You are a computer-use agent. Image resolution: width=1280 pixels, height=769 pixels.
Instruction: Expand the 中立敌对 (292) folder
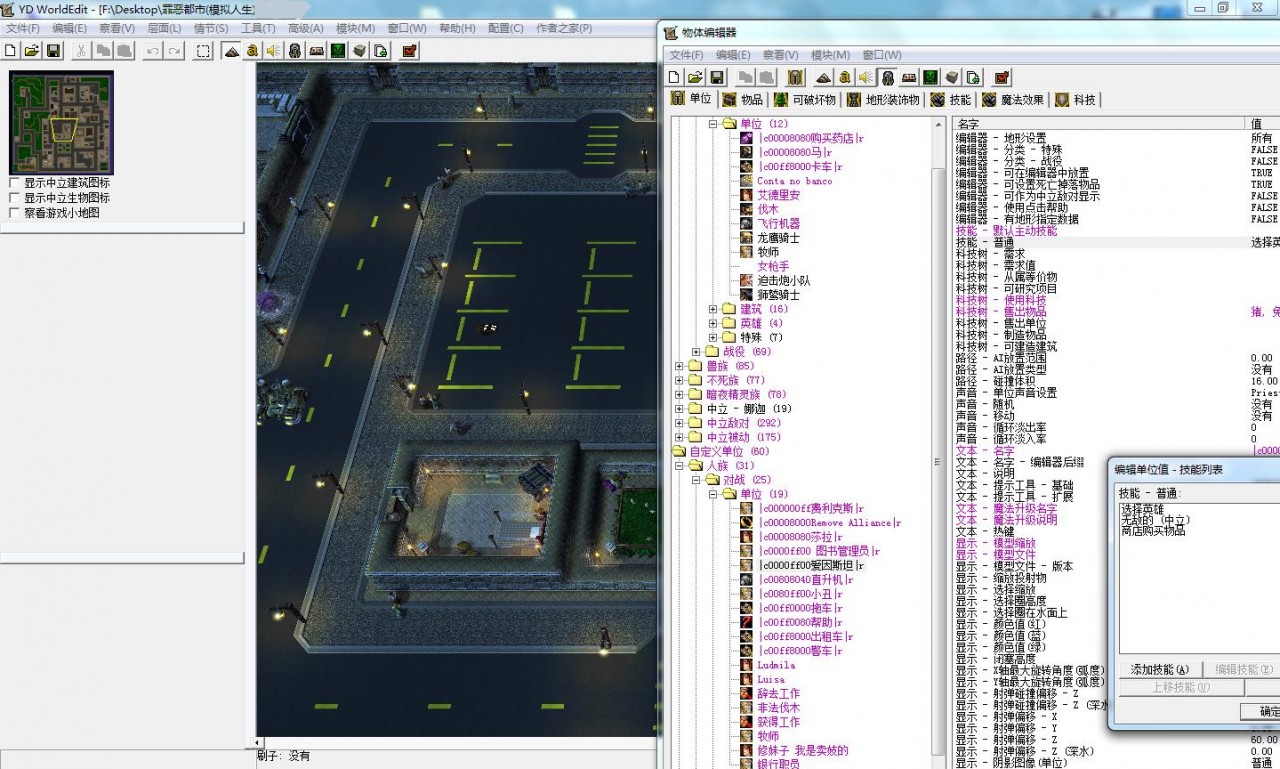[680, 423]
